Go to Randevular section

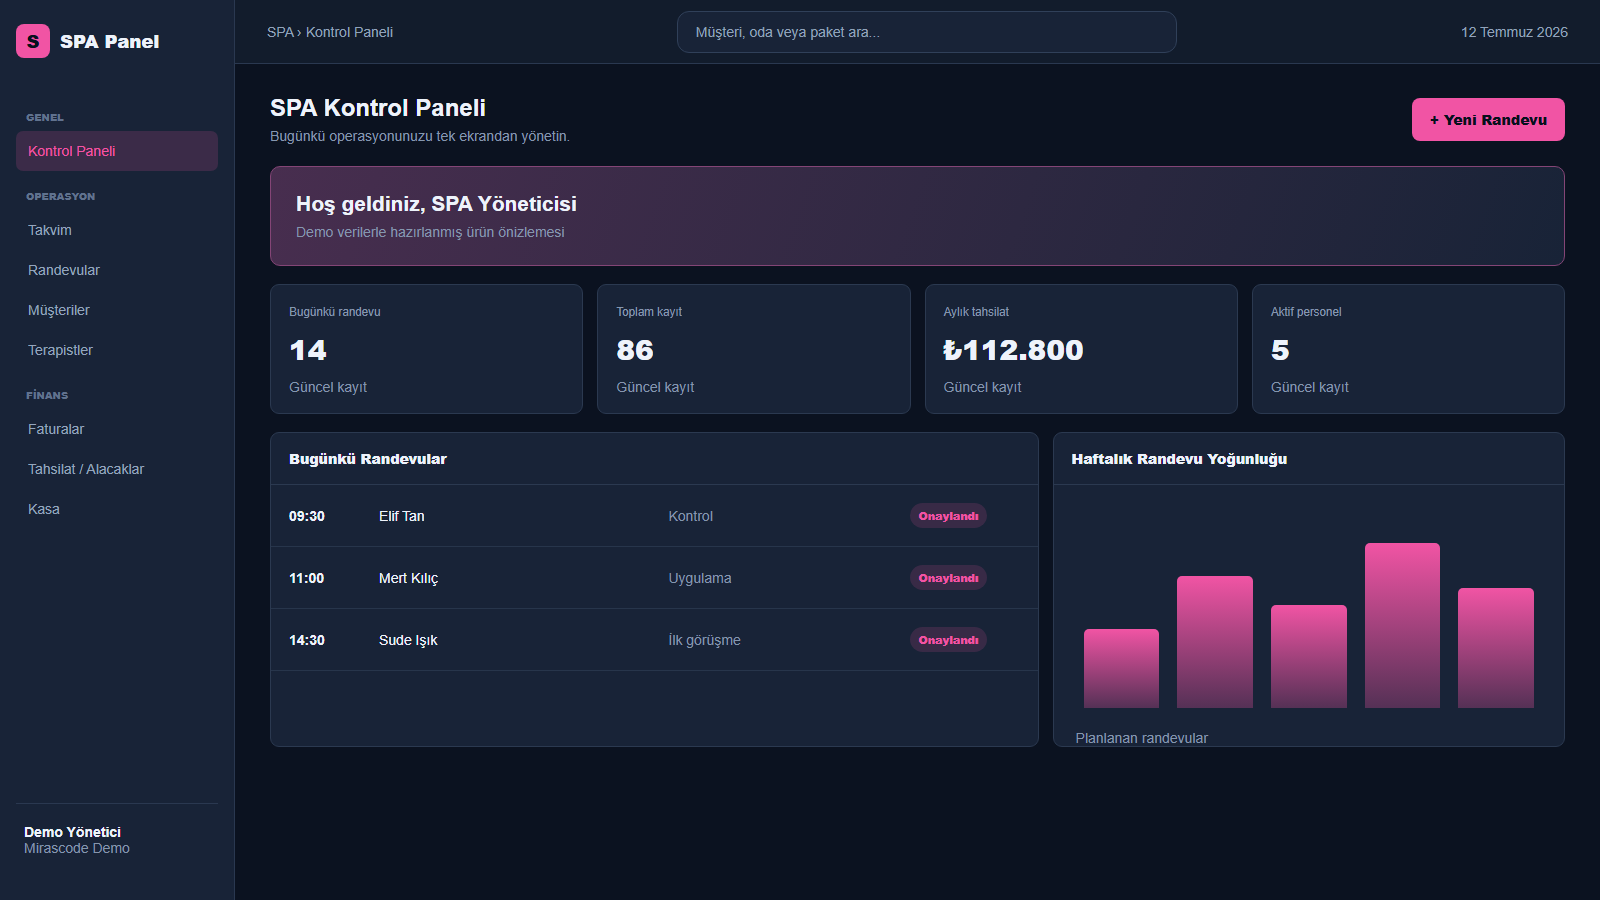point(117,270)
